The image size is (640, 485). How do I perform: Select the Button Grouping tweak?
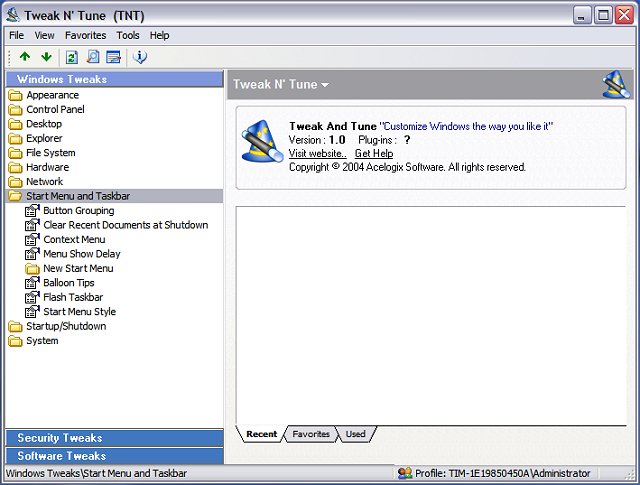pyautogui.click(x=78, y=211)
